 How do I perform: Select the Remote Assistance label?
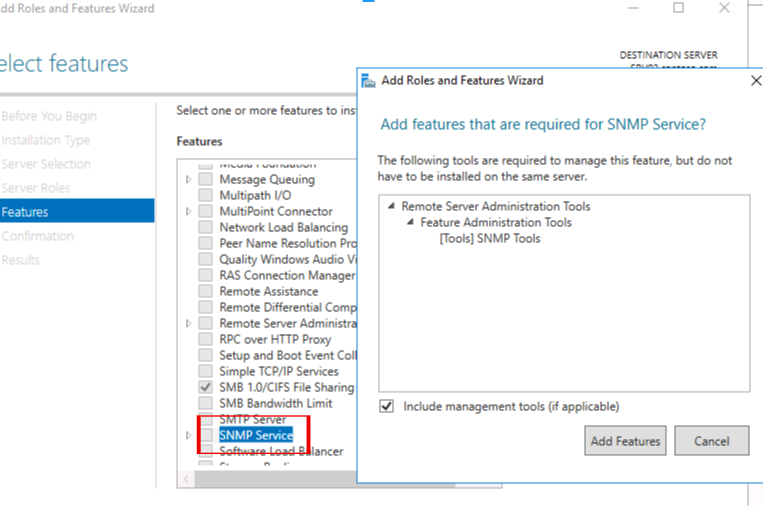[269, 291]
